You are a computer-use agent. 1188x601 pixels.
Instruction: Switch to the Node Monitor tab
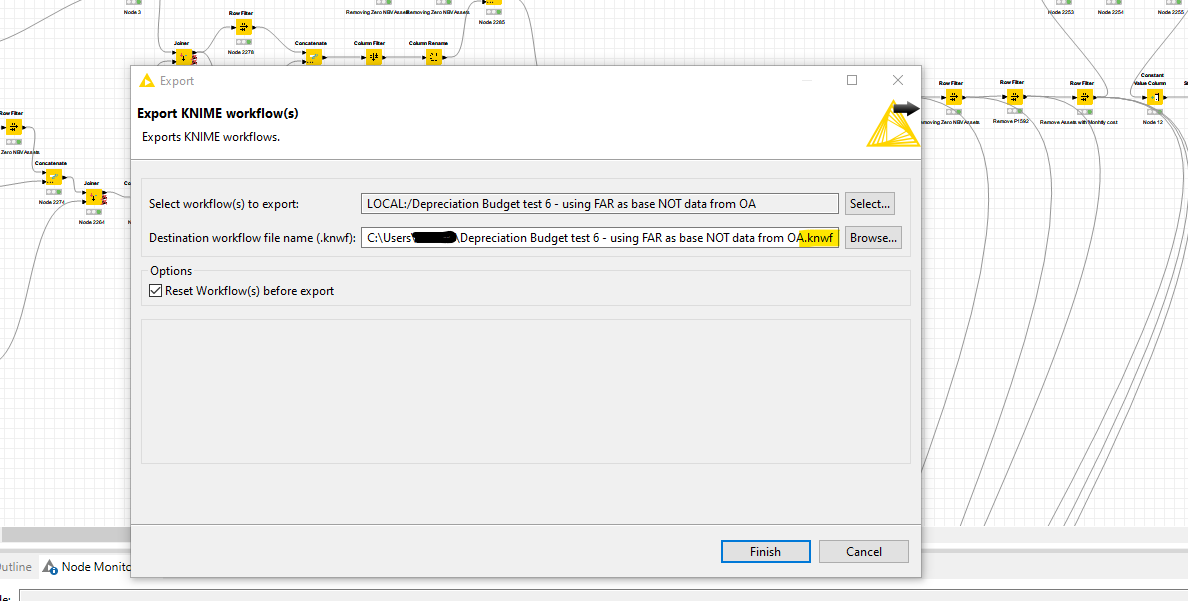pyautogui.click(x=88, y=567)
